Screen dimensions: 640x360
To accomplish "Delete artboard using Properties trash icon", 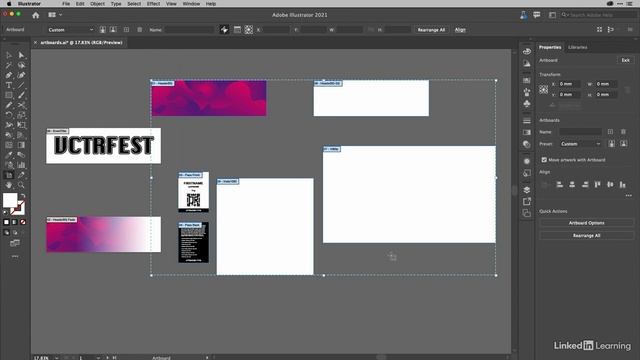I will coord(623,132).
